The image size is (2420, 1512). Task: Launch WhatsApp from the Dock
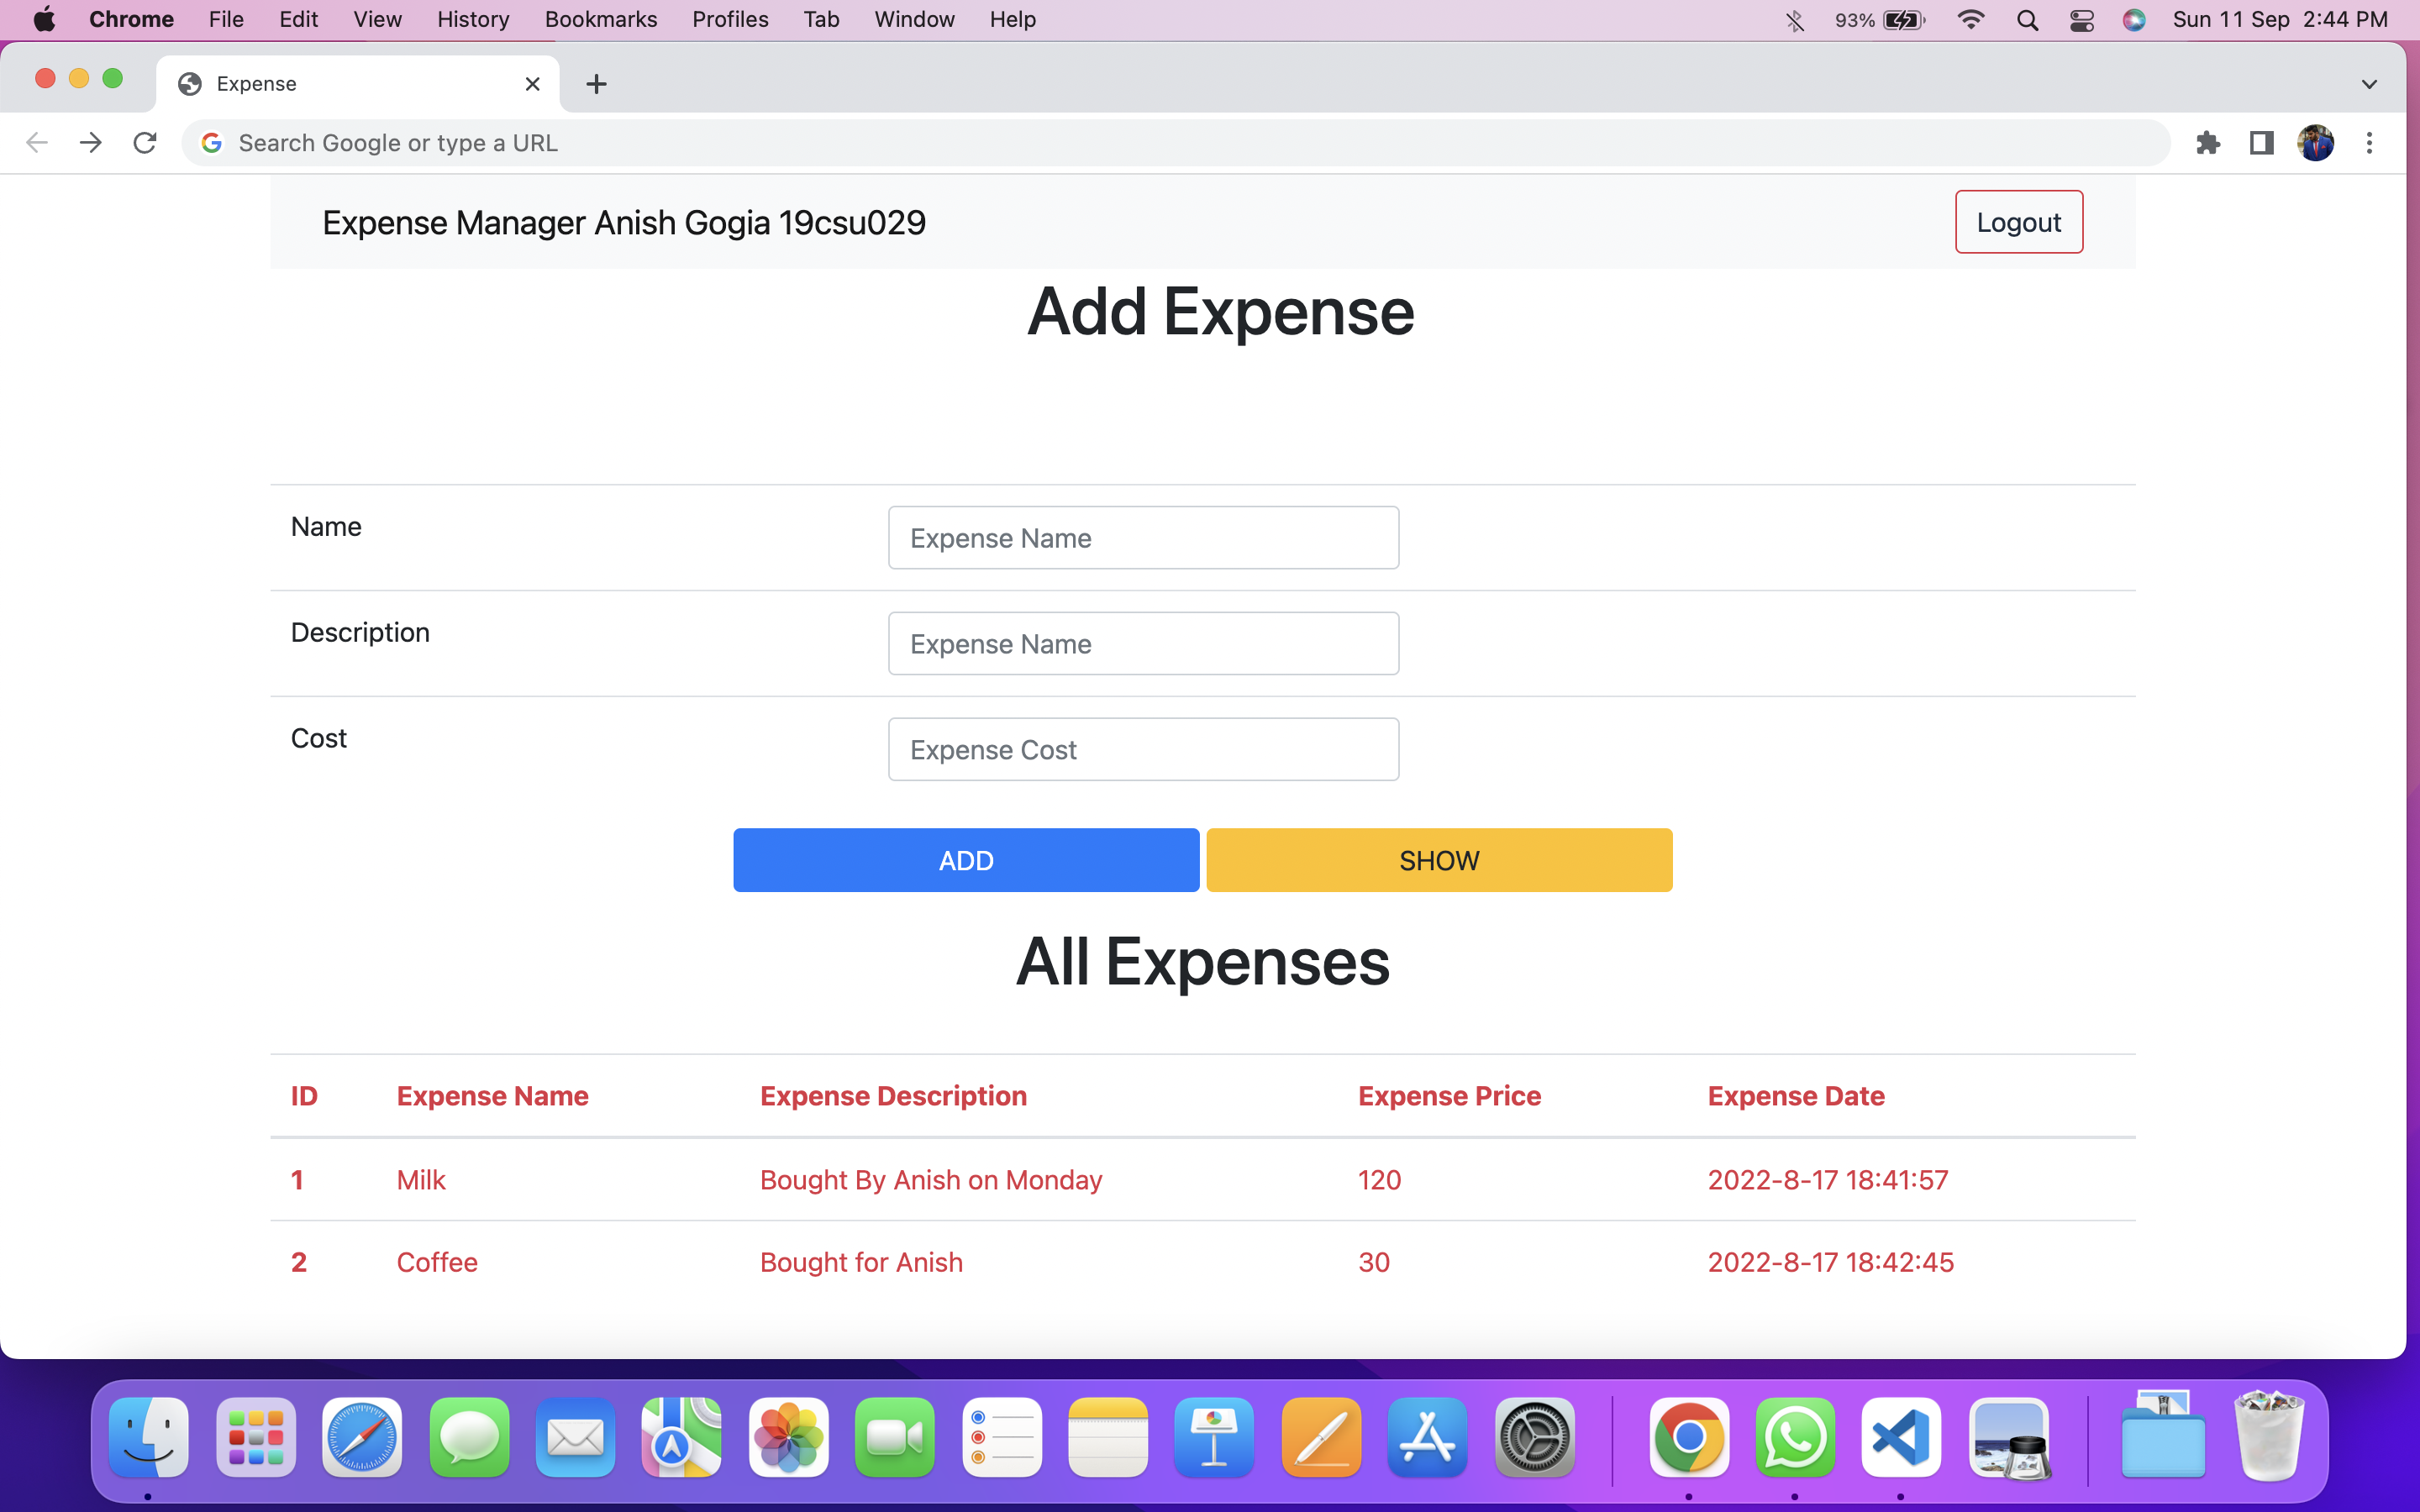point(1795,1438)
